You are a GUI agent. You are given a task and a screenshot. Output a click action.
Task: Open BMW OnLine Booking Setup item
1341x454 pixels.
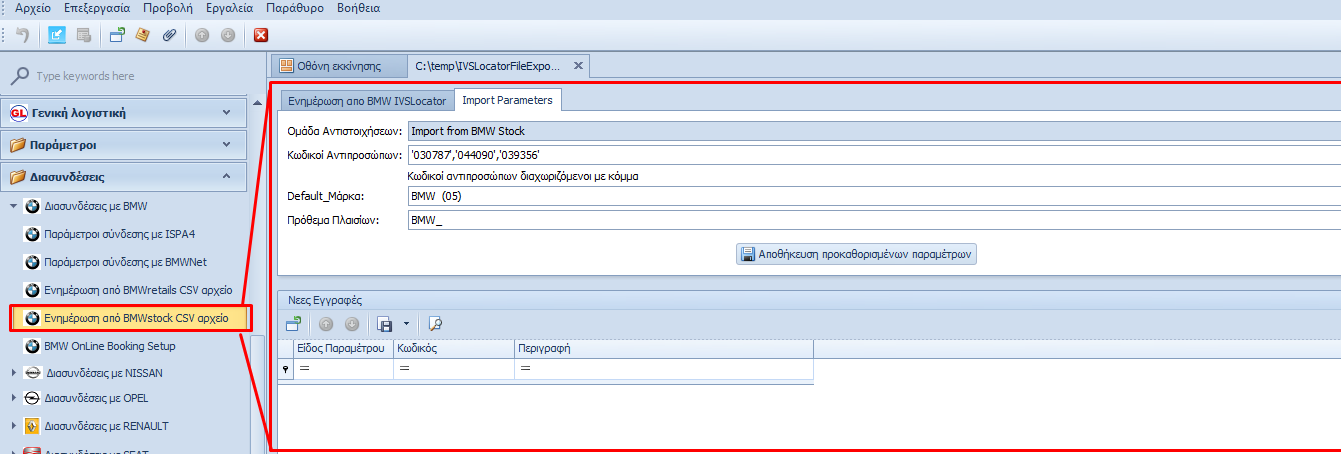coord(110,346)
